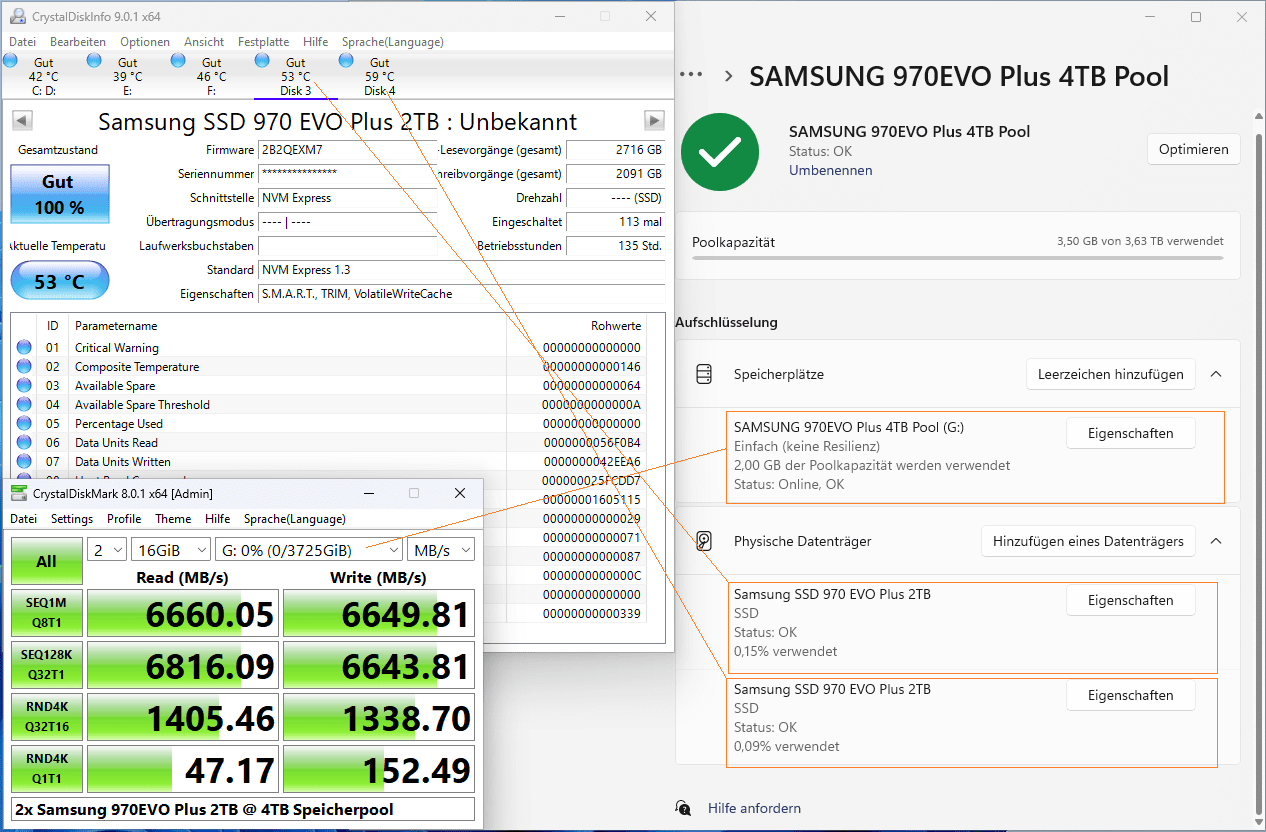
Task: Open Eigenschaften for disk with 0,09% verwendet
Action: pos(1131,695)
